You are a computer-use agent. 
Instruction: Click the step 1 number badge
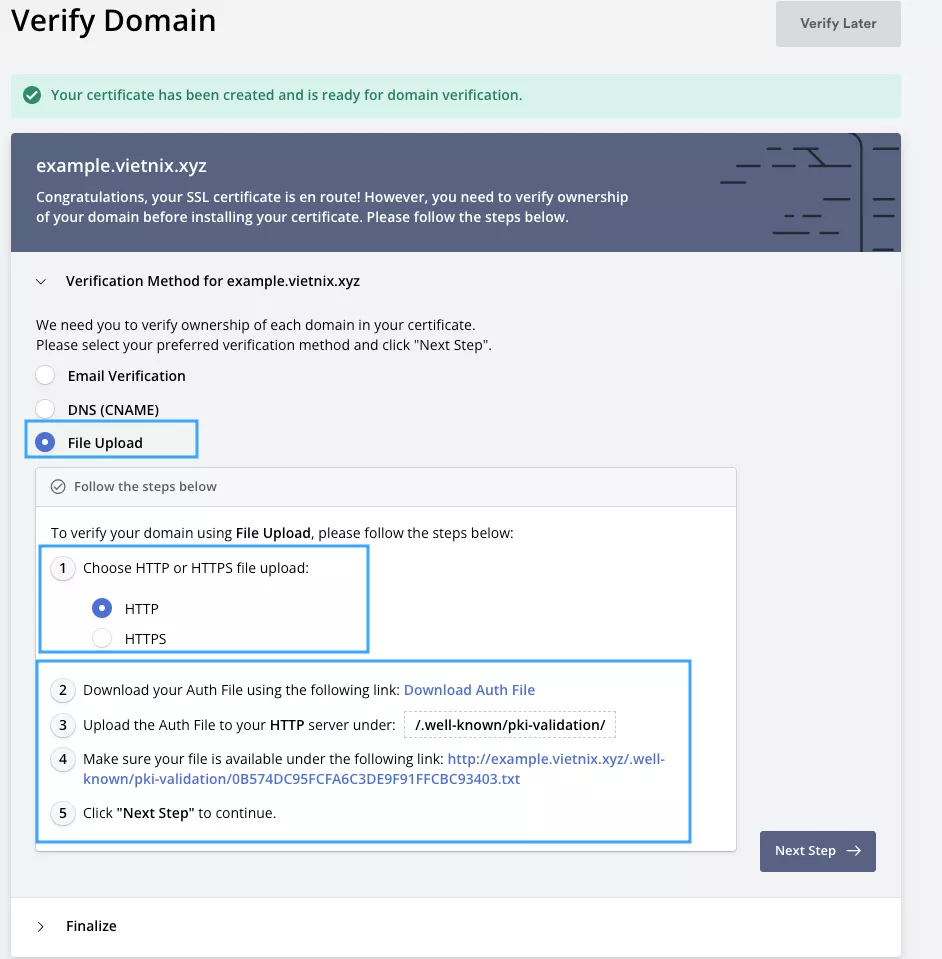tap(63, 569)
